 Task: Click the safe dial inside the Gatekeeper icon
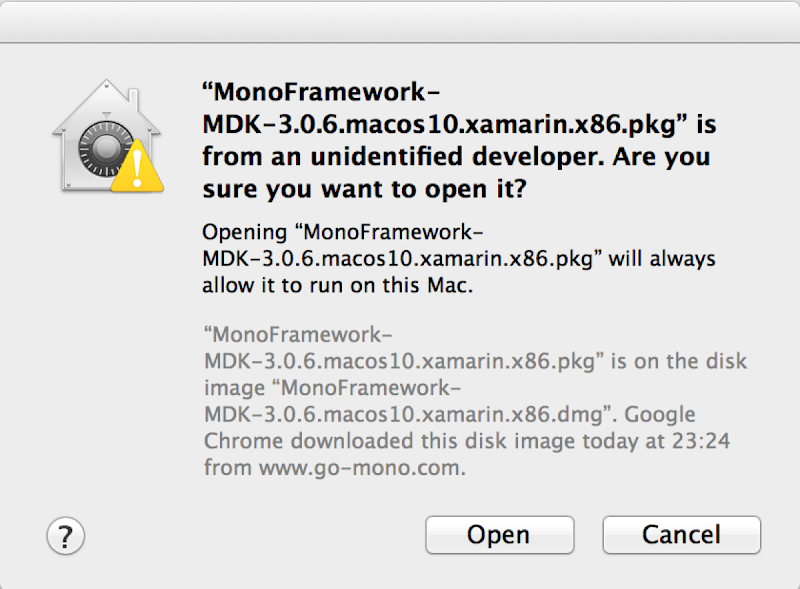click(105, 149)
